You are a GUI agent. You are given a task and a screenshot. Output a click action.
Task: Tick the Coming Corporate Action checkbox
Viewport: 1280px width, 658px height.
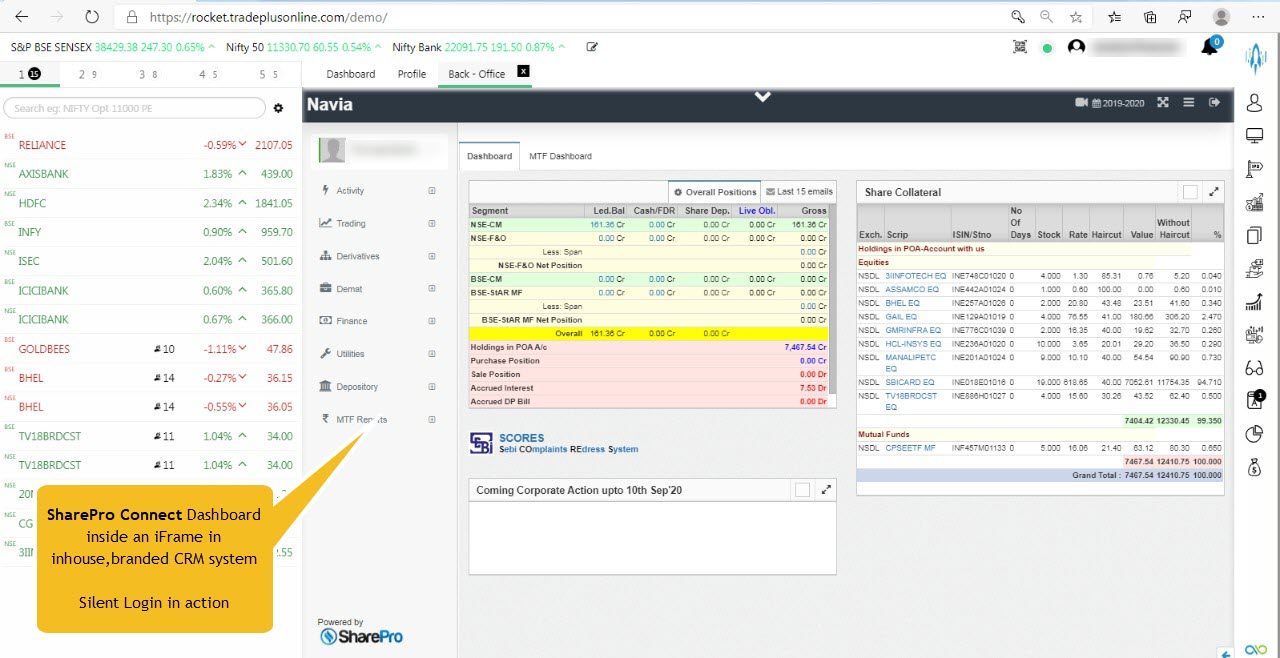tap(802, 490)
